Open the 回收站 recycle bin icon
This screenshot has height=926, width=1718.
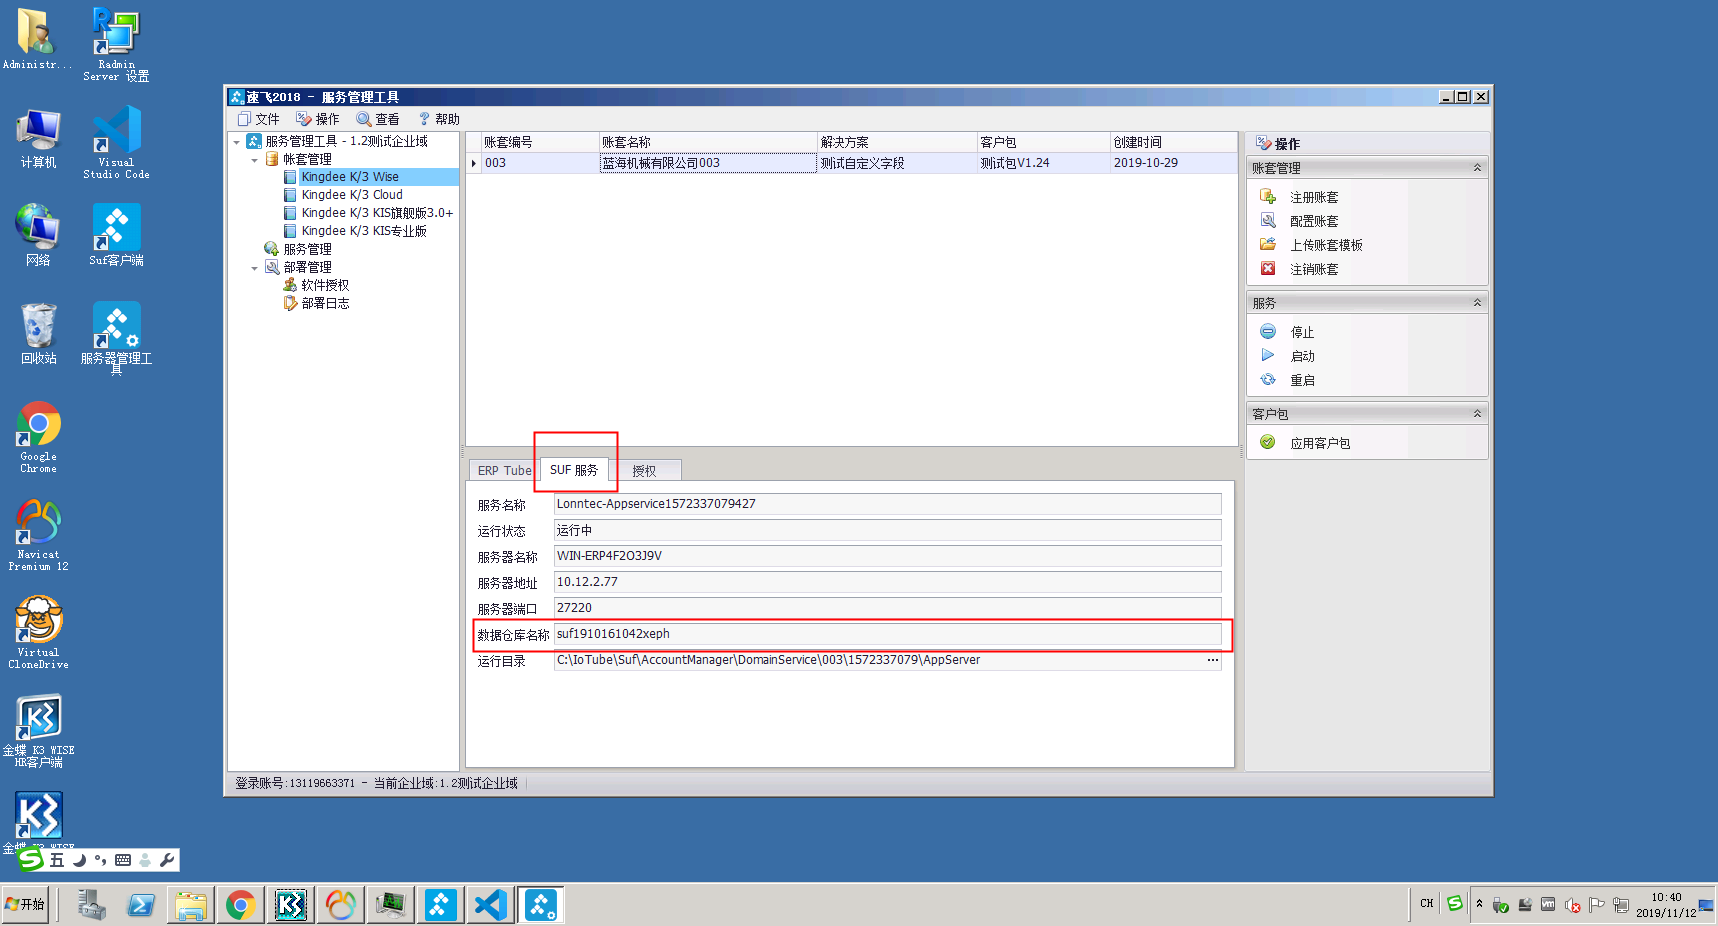(38, 334)
